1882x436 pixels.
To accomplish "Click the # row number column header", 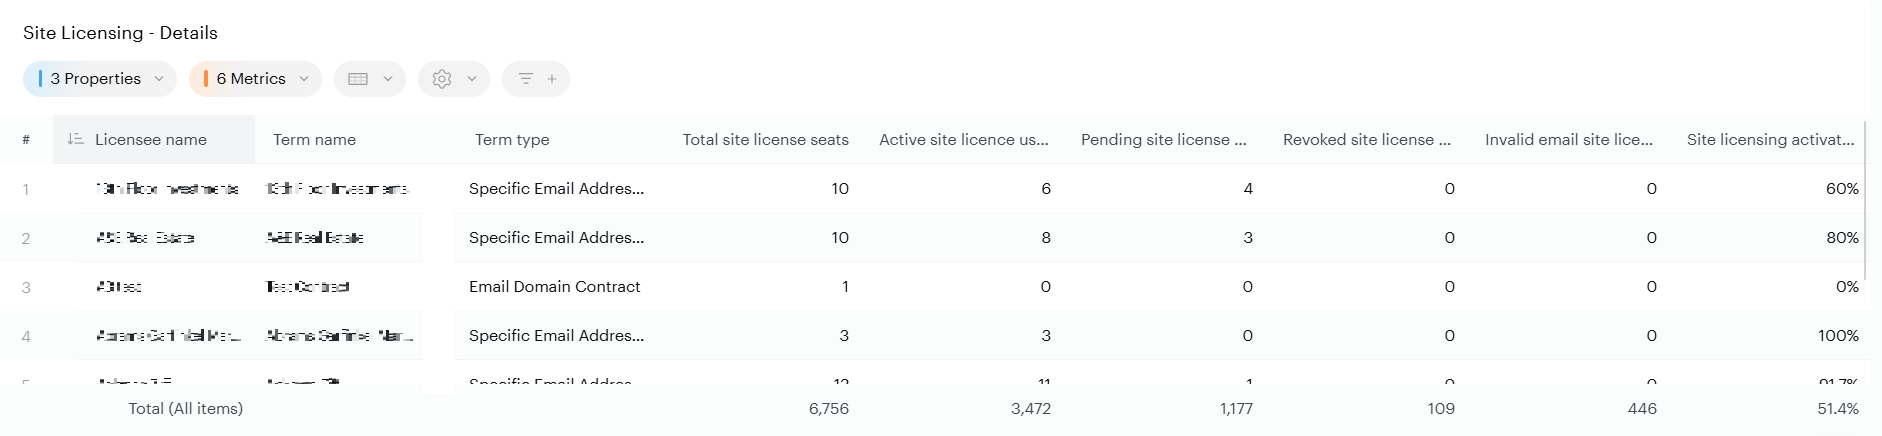I will pos(26,140).
